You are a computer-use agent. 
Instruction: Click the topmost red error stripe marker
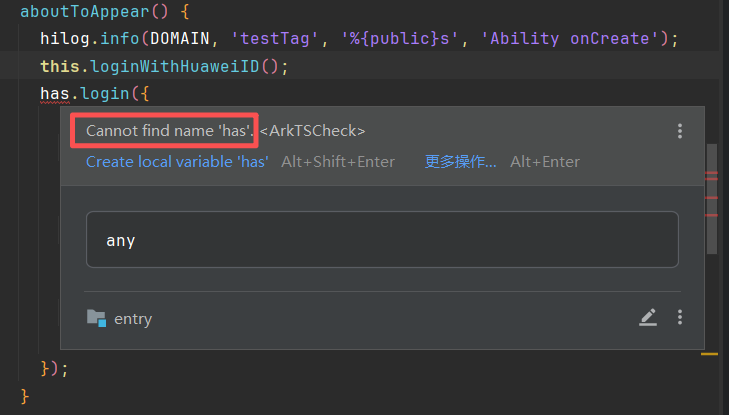[711, 173]
